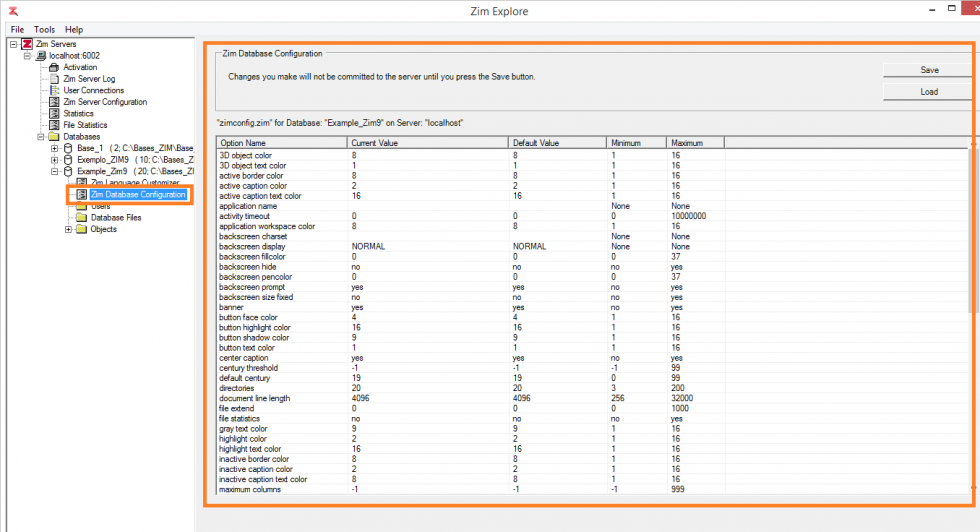
Task: Click the Example_Zim9 database icon
Action: tap(68, 171)
